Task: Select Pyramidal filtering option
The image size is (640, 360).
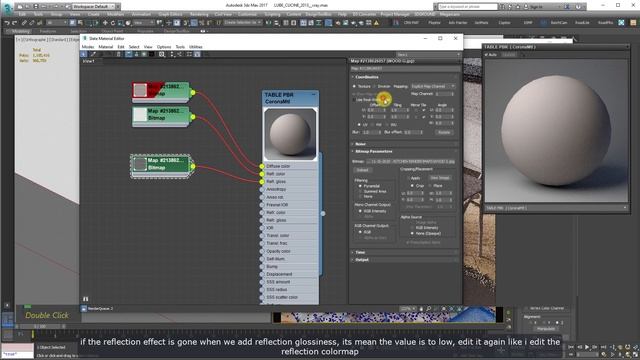Action: tap(360, 186)
